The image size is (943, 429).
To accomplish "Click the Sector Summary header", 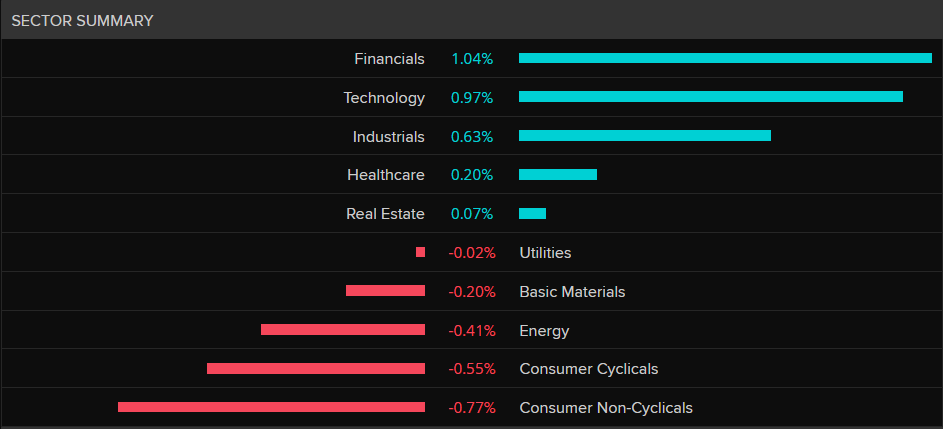I will tap(82, 20).
